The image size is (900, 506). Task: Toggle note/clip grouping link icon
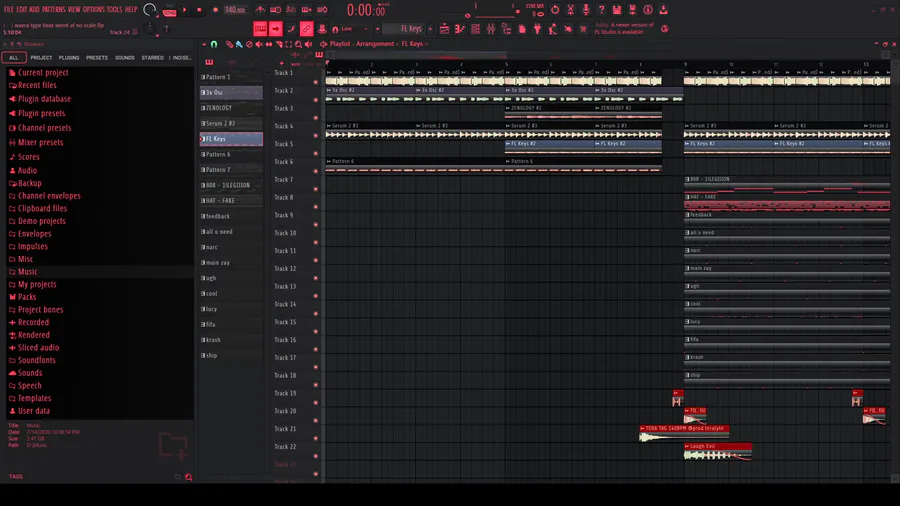pyautogui.click(x=306, y=29)
